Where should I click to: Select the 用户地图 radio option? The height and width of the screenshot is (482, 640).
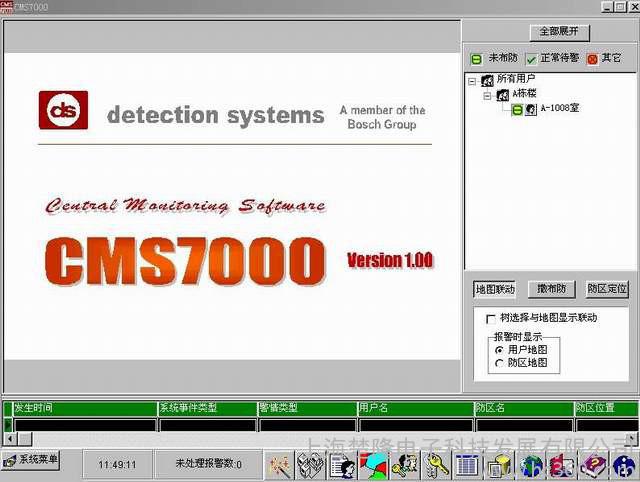[x=499, y=350]
